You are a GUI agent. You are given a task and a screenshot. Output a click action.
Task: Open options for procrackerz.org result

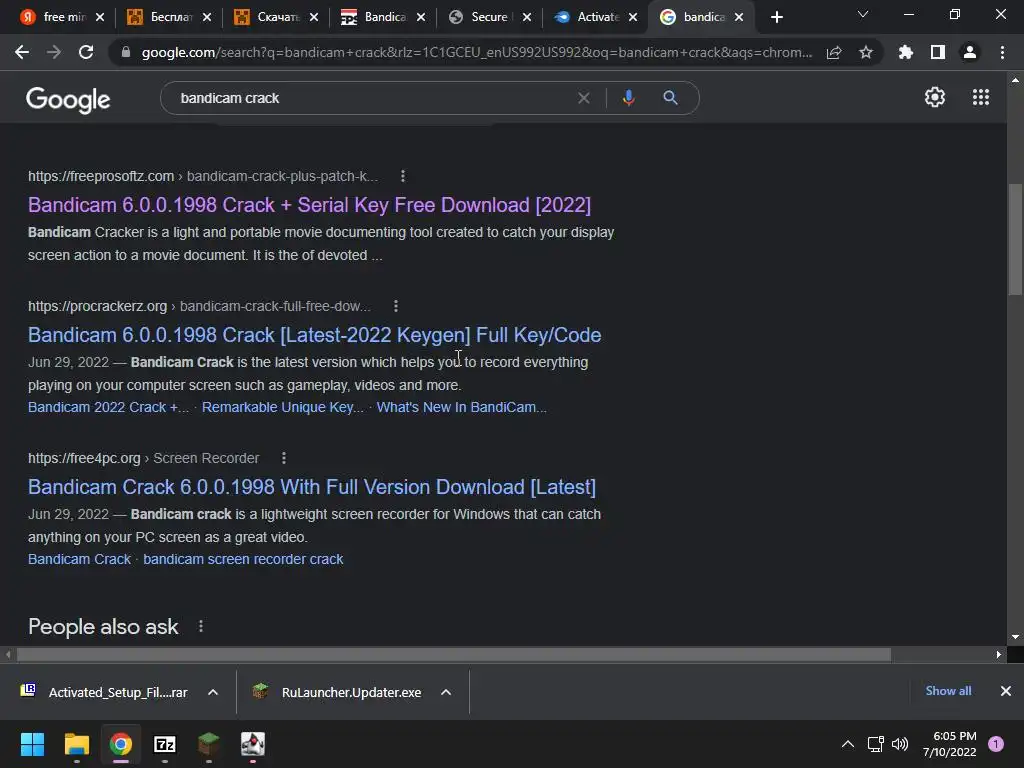pyautogui.click(x=396, y=306)
